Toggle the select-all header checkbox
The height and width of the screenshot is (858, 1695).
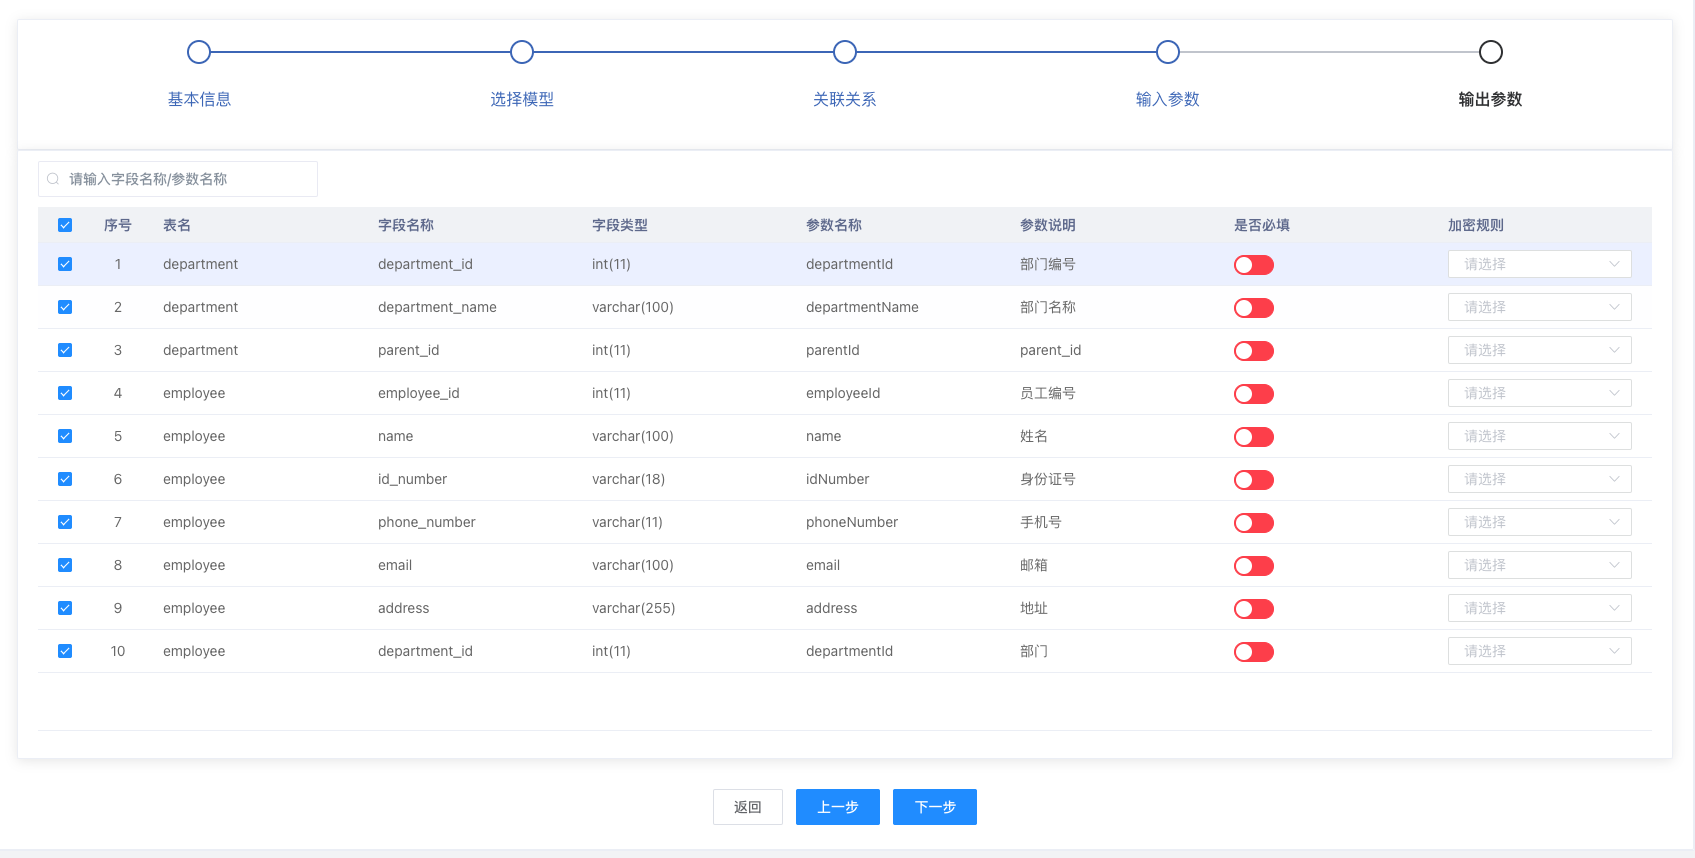[65, 225]
